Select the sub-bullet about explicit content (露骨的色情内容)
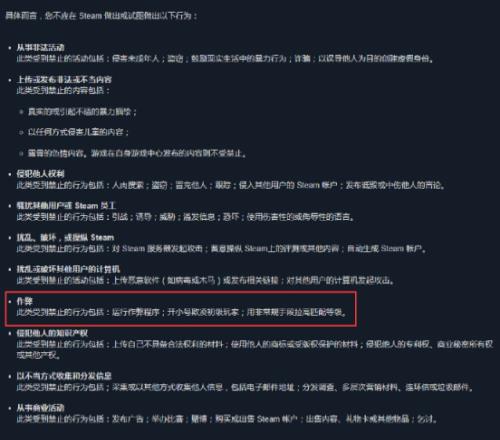Viewport: 500px width, 440px height. pos(137,153)
